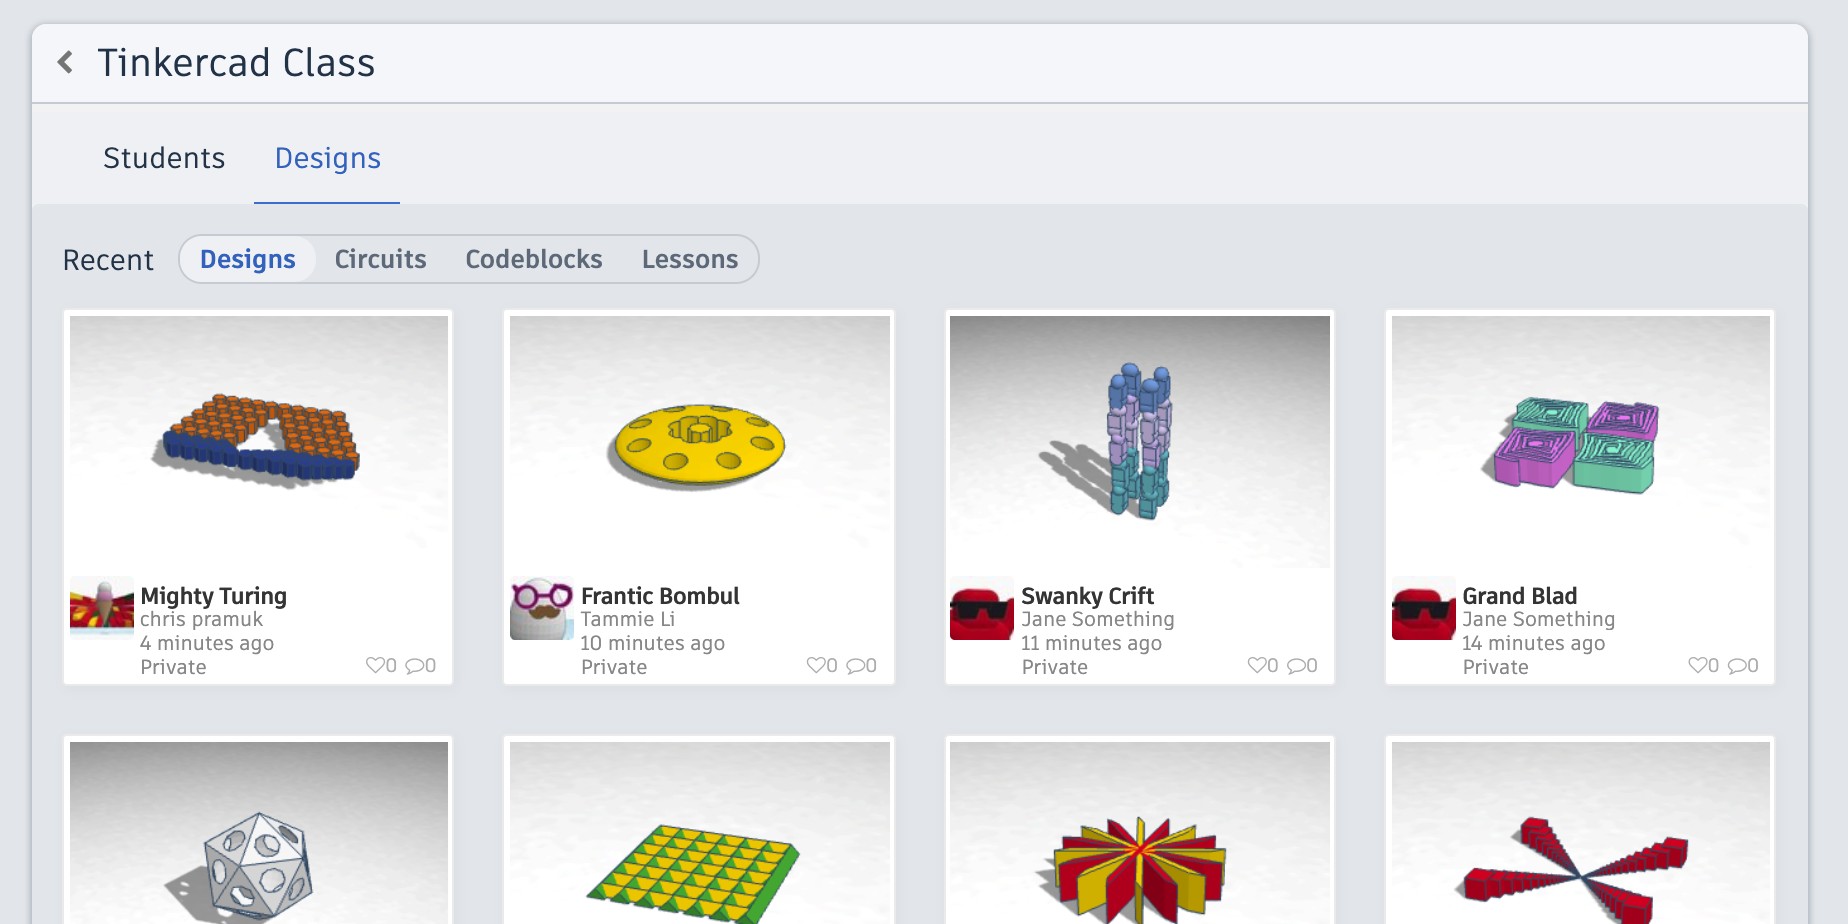Click comment bubble on Frantic Bombul card

856,665
